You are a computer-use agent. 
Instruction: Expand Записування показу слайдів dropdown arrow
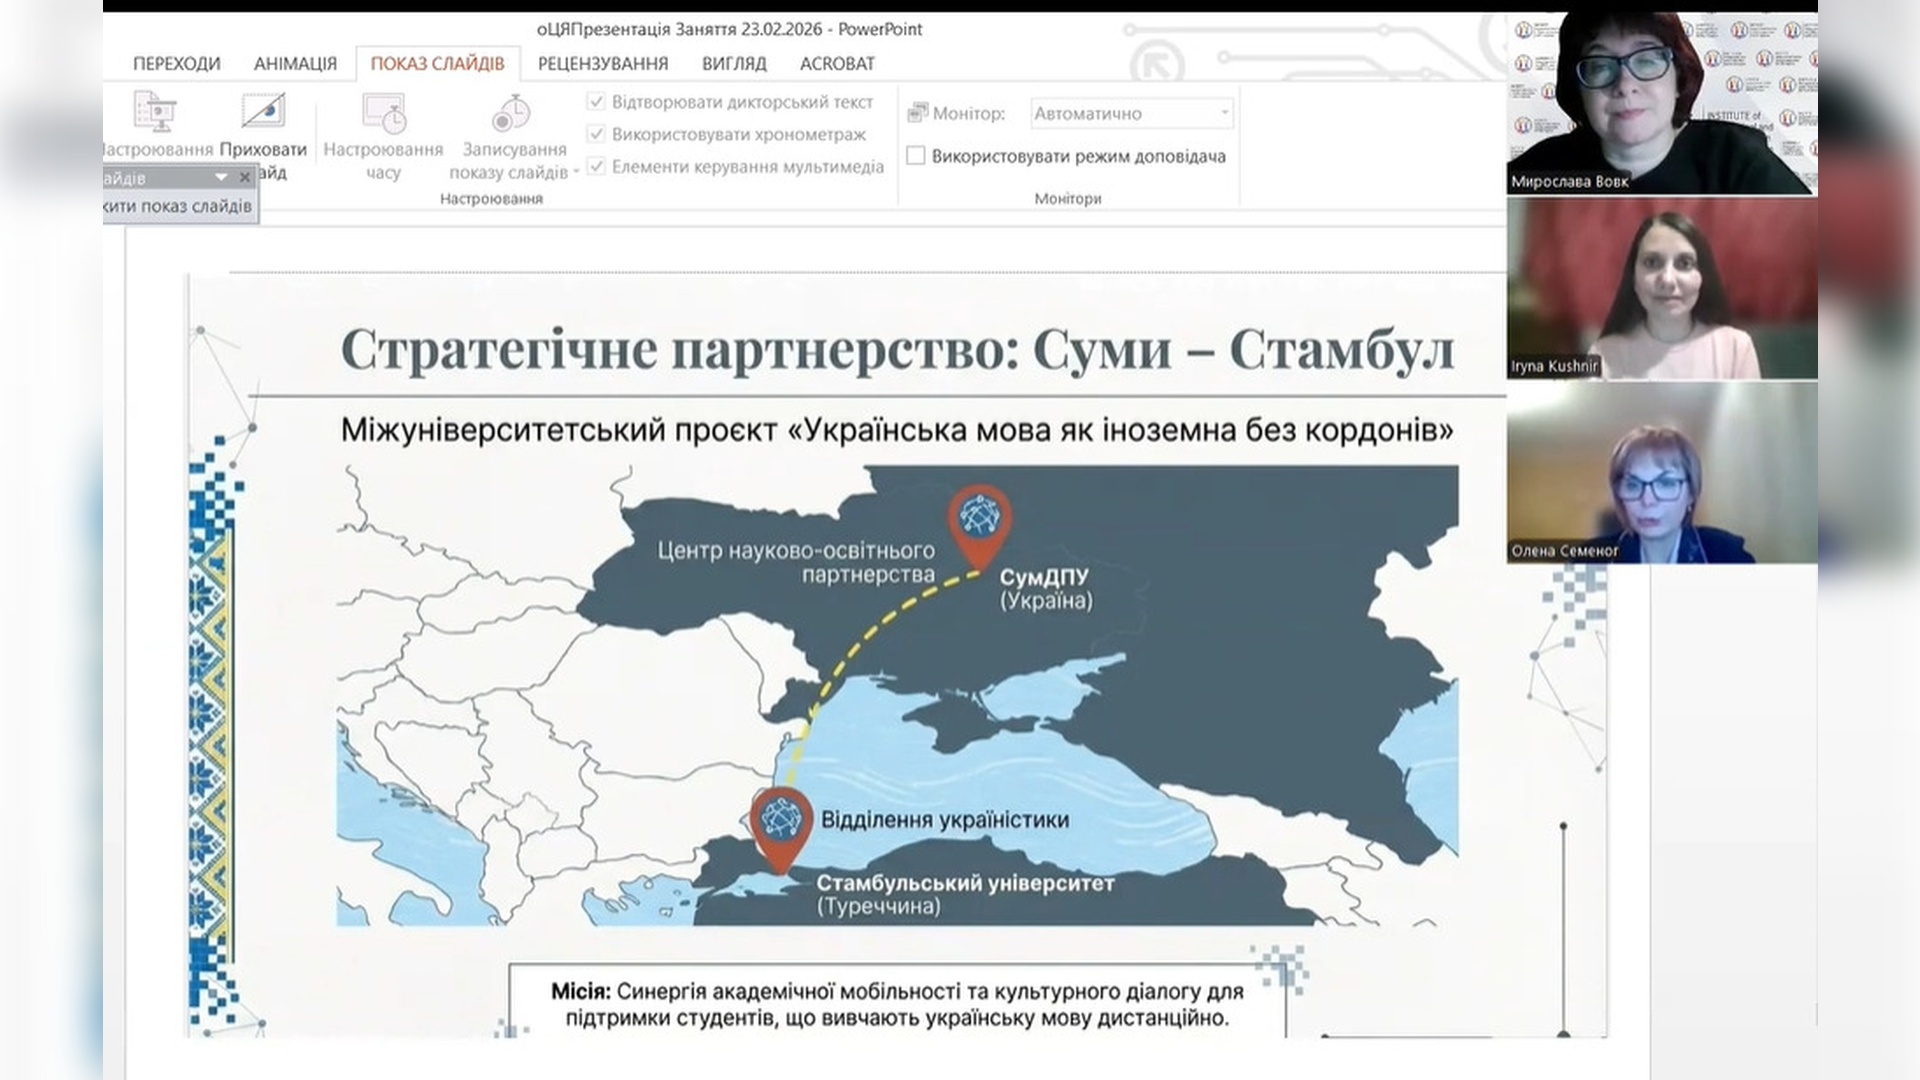pos(576,173)
